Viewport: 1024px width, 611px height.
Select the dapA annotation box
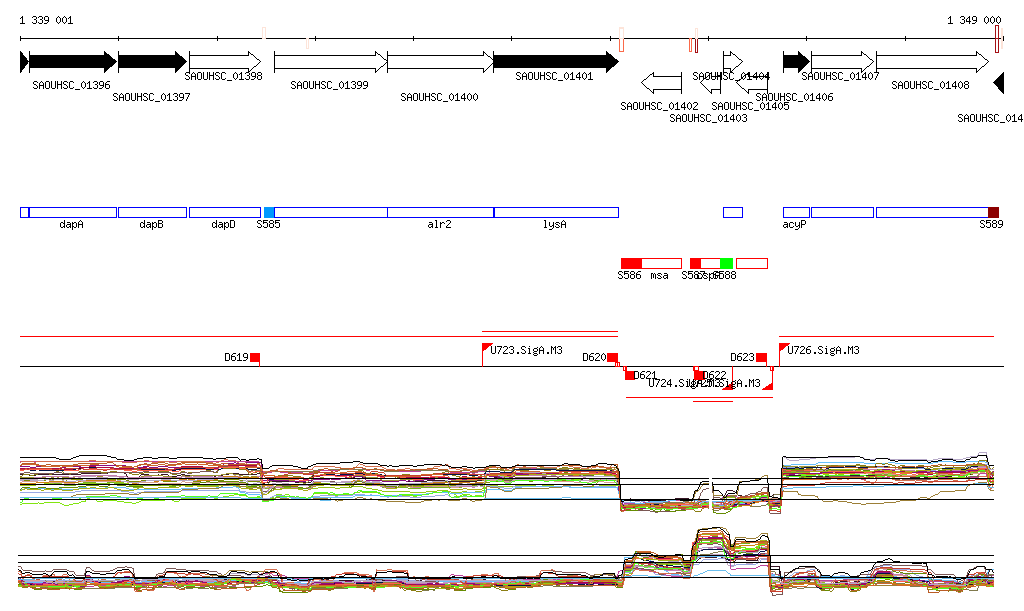73,212
